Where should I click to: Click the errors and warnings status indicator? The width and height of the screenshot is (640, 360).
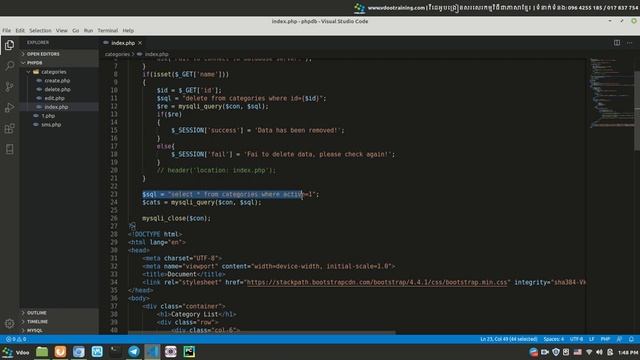tap(16, 339)
